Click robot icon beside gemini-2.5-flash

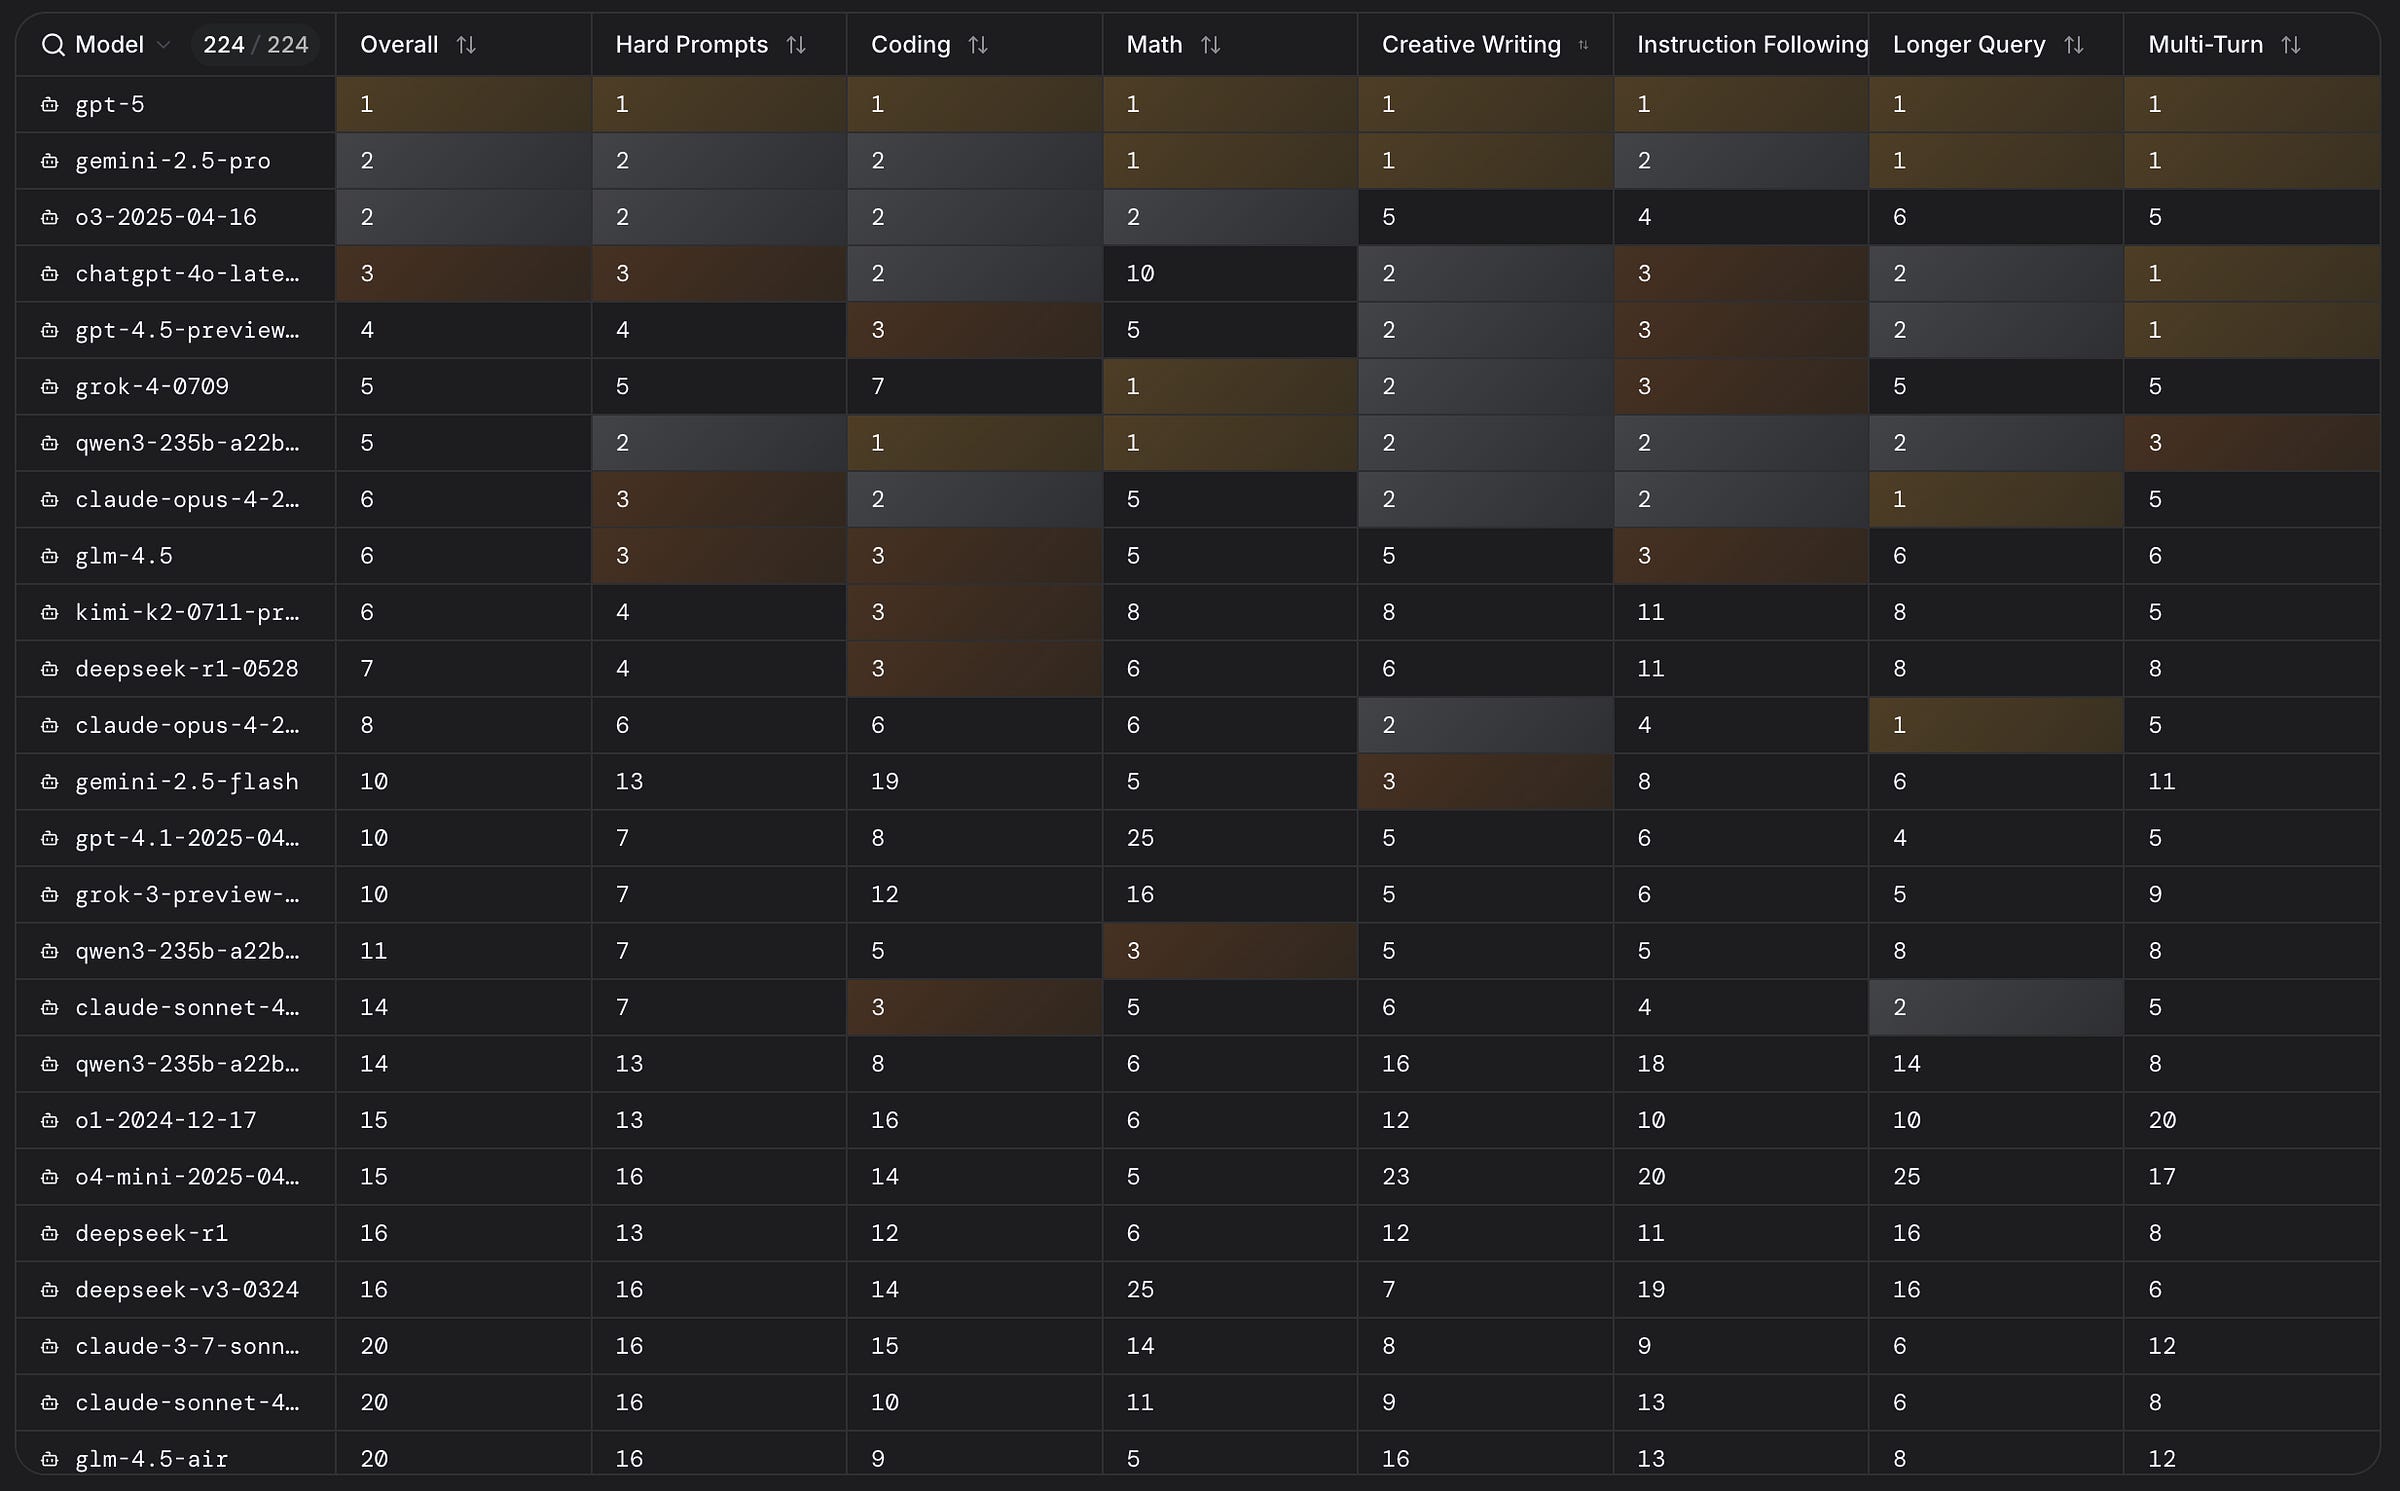49,782
